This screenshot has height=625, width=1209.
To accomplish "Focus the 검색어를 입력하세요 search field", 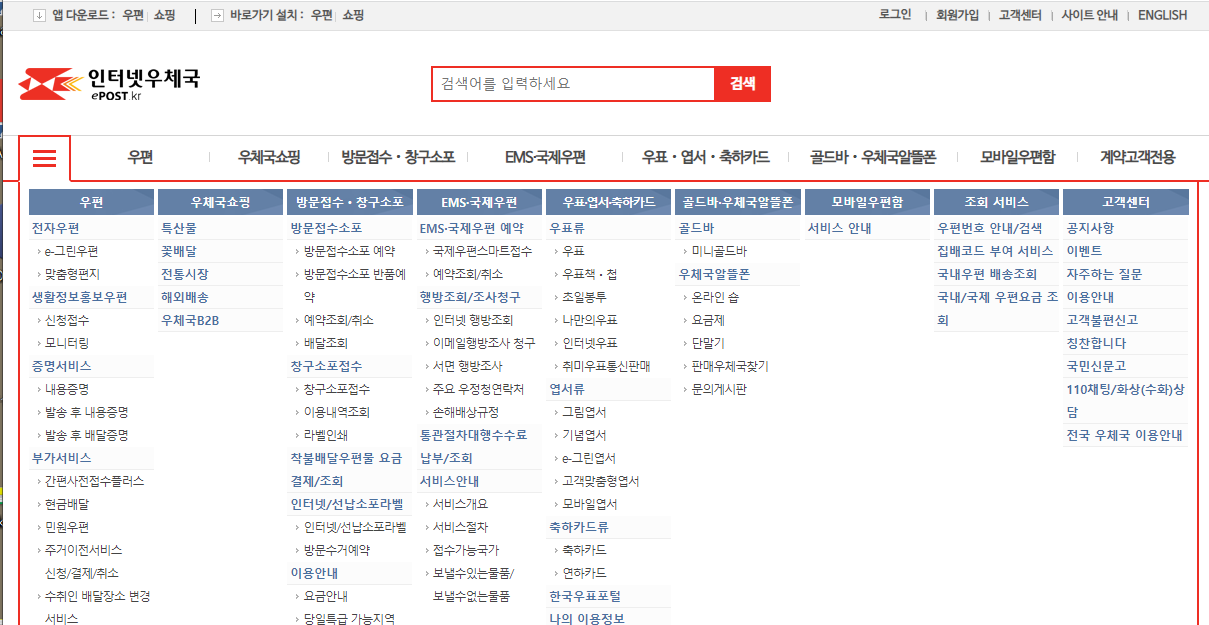I will 573,84.
